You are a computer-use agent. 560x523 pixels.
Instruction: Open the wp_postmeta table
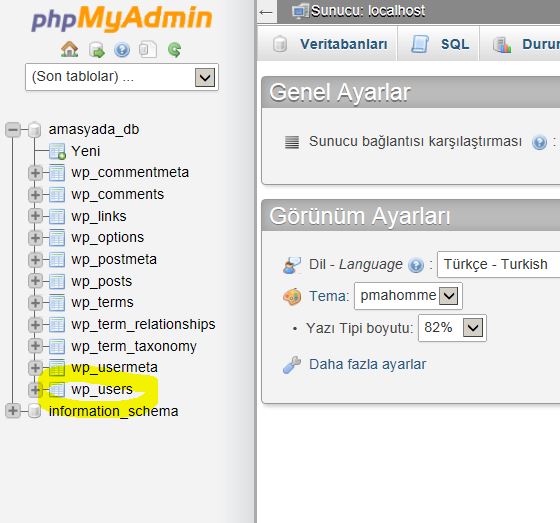pyautogui.click(x=114, y=260)
